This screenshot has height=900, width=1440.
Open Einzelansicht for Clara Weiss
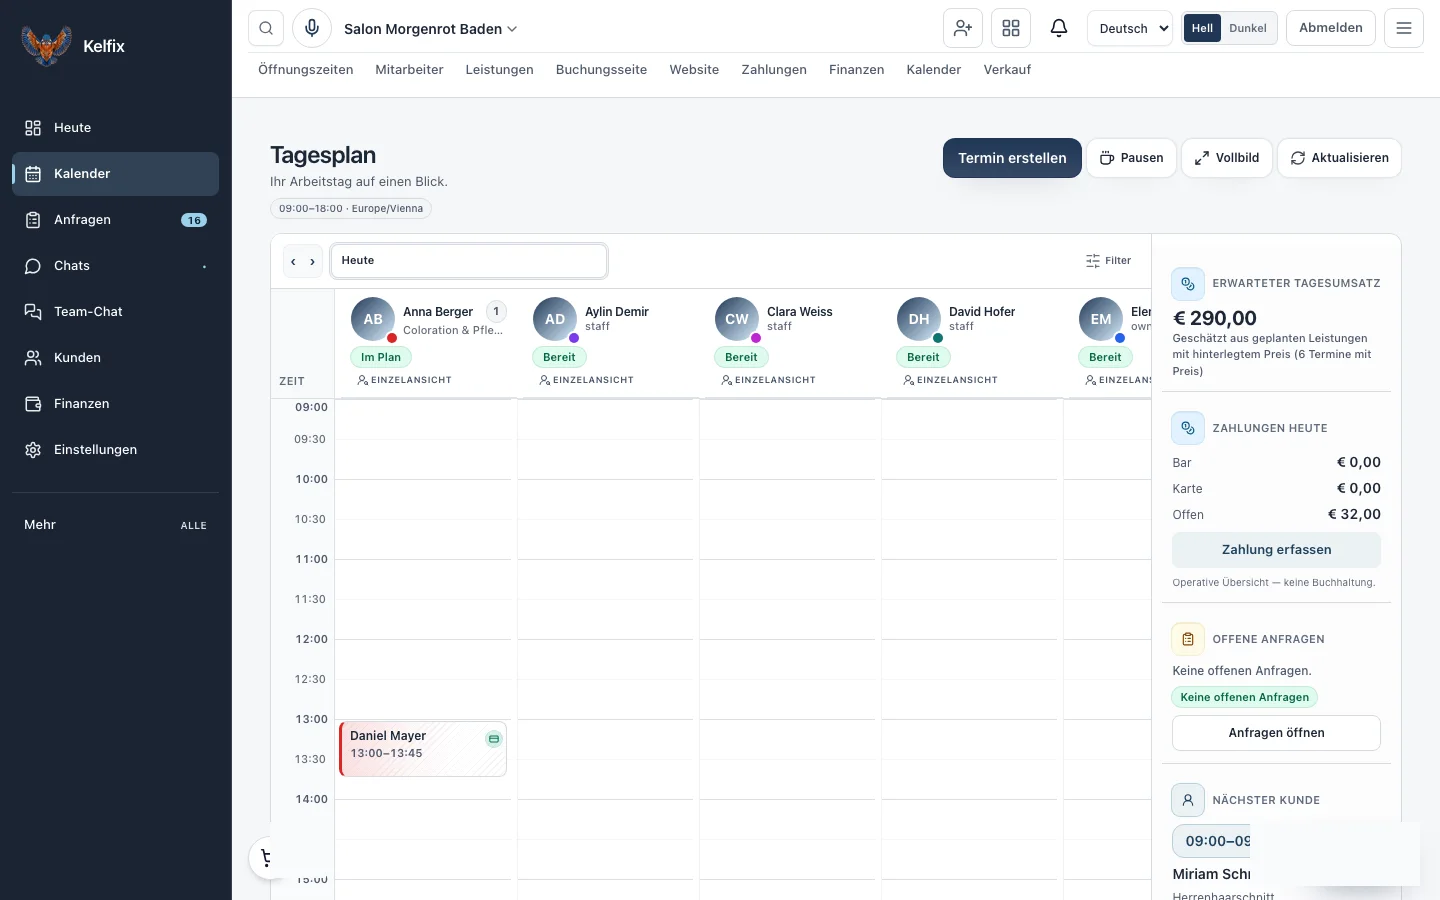768,380
